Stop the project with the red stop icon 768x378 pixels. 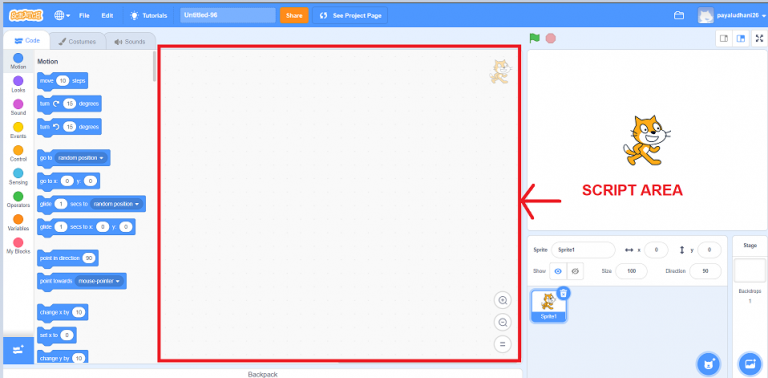[x=551, y=38]
